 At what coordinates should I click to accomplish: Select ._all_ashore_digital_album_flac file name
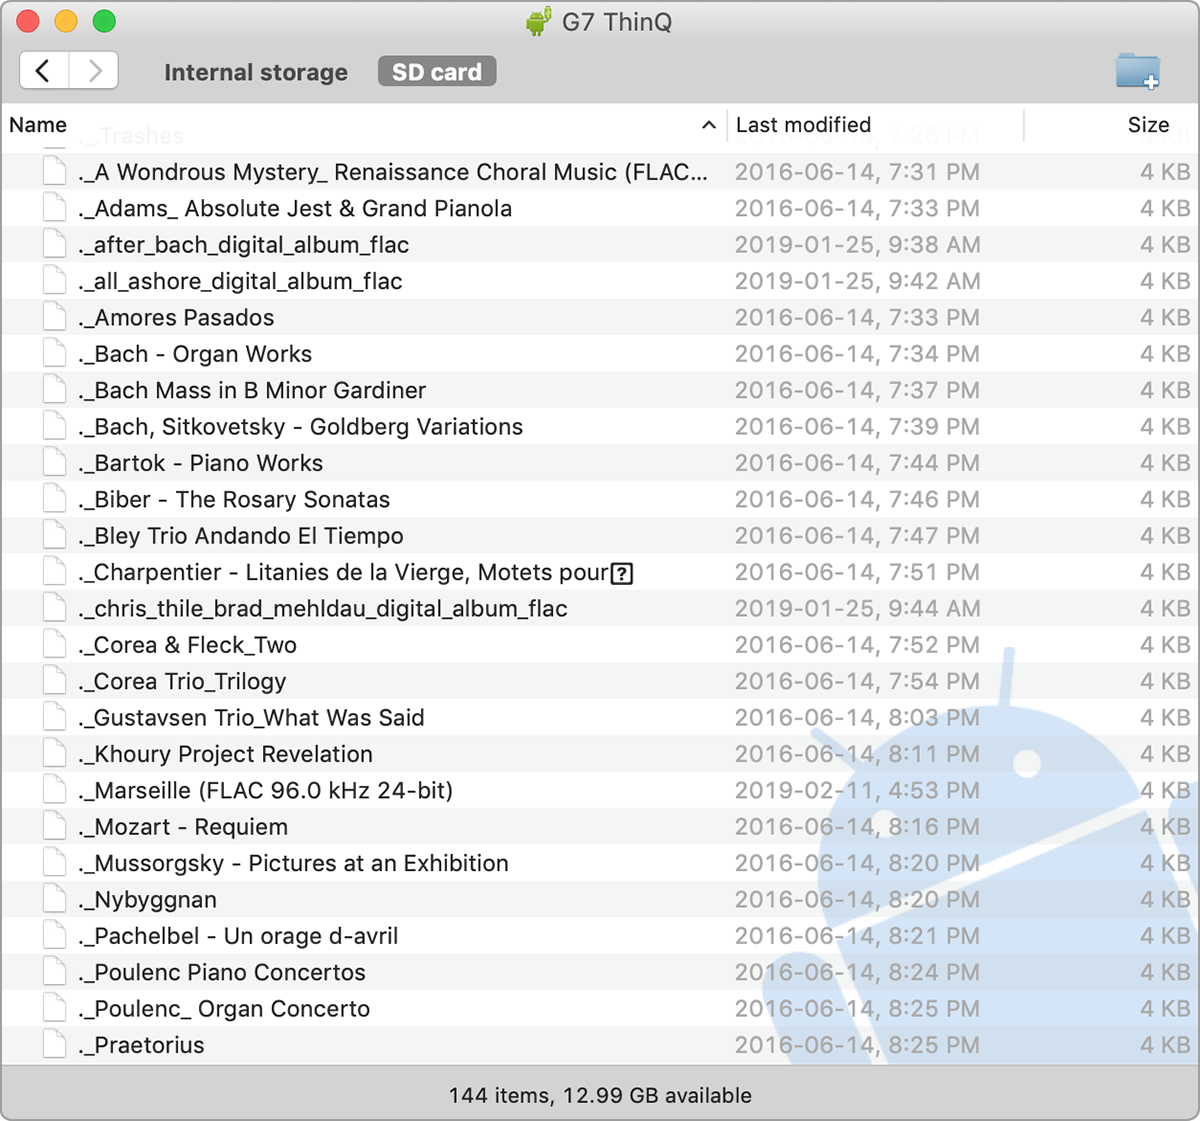(240, 281)
